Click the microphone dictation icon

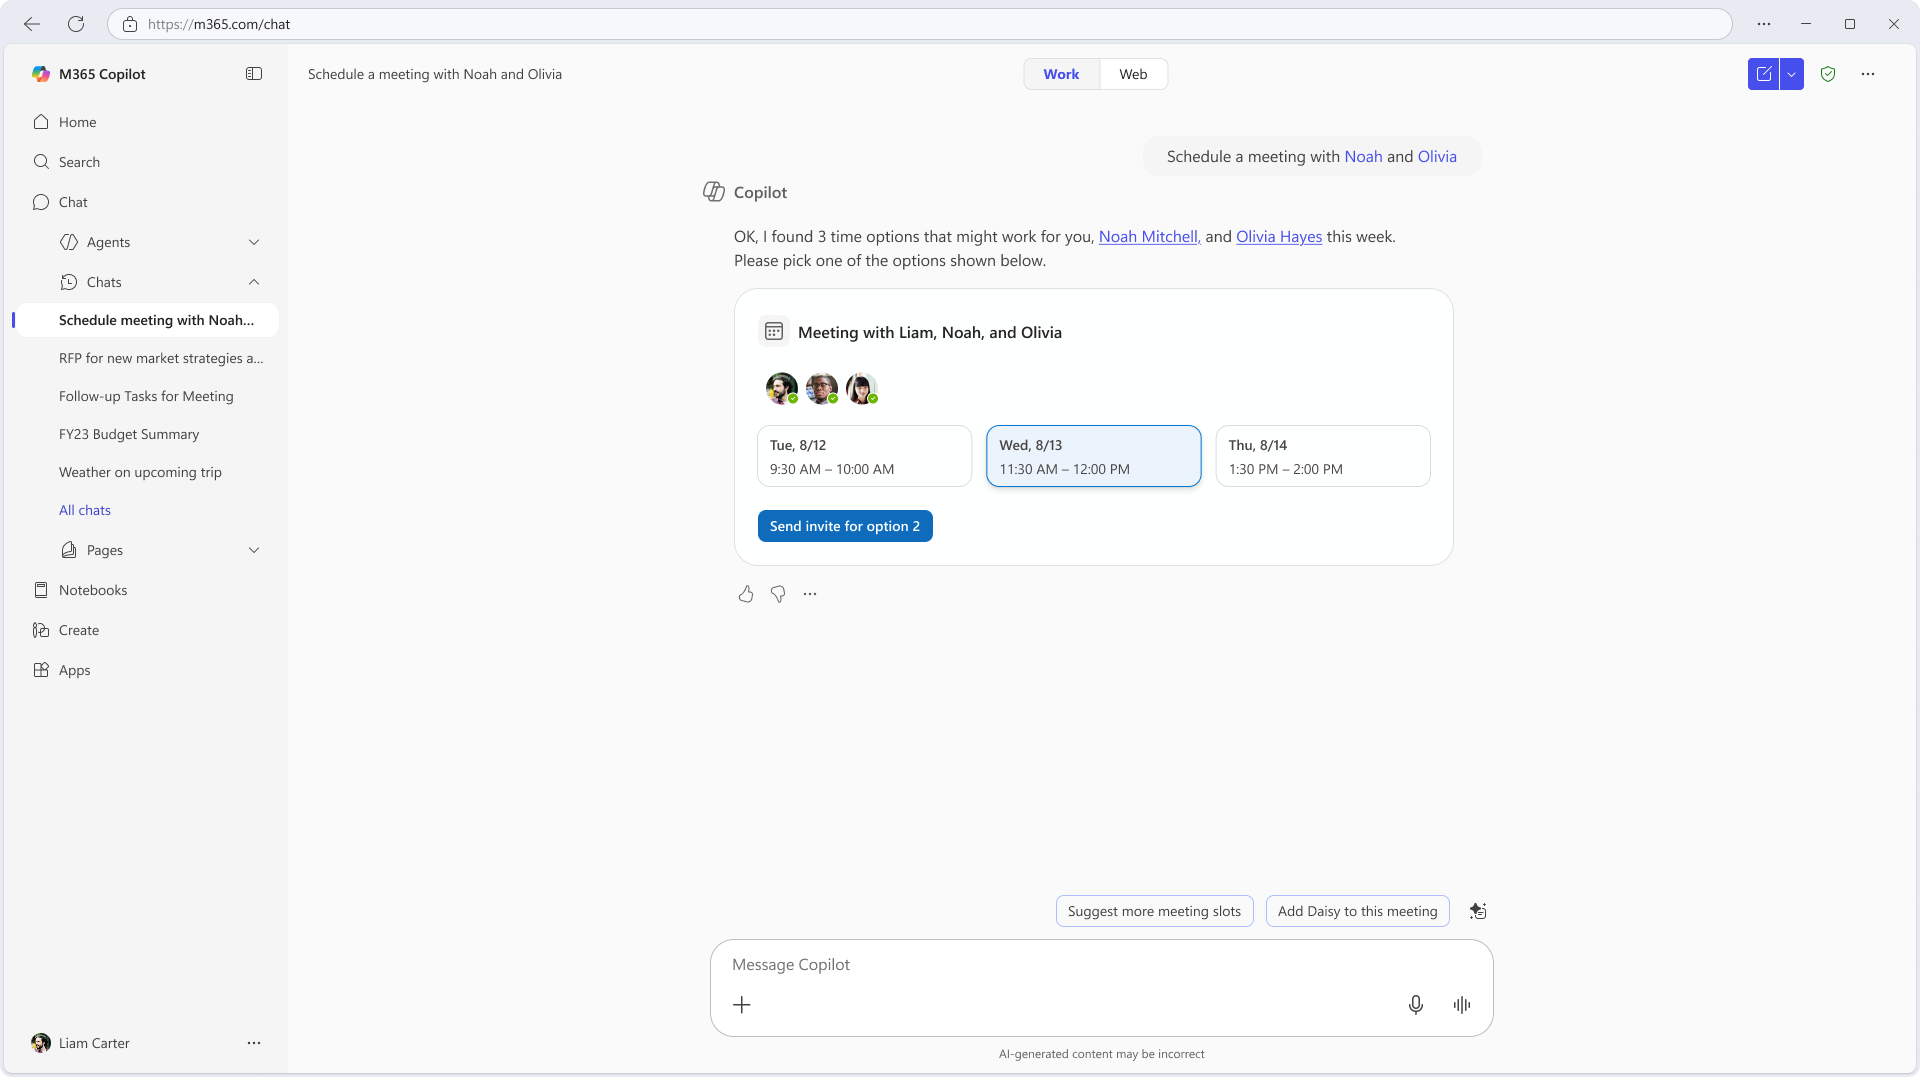click(x=1415, y=1005)
